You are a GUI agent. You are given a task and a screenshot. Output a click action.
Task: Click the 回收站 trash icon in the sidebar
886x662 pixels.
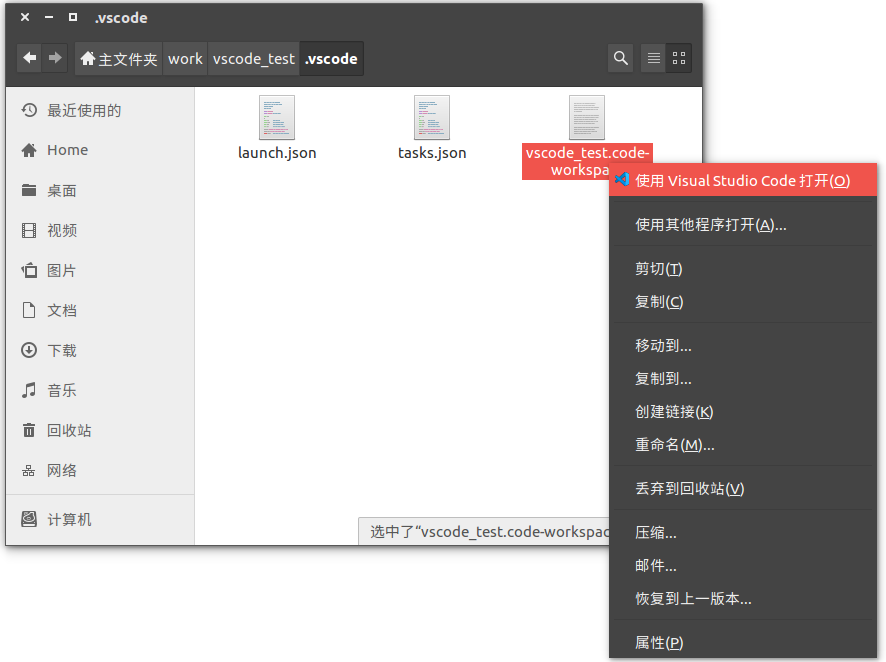pos(29,430)
